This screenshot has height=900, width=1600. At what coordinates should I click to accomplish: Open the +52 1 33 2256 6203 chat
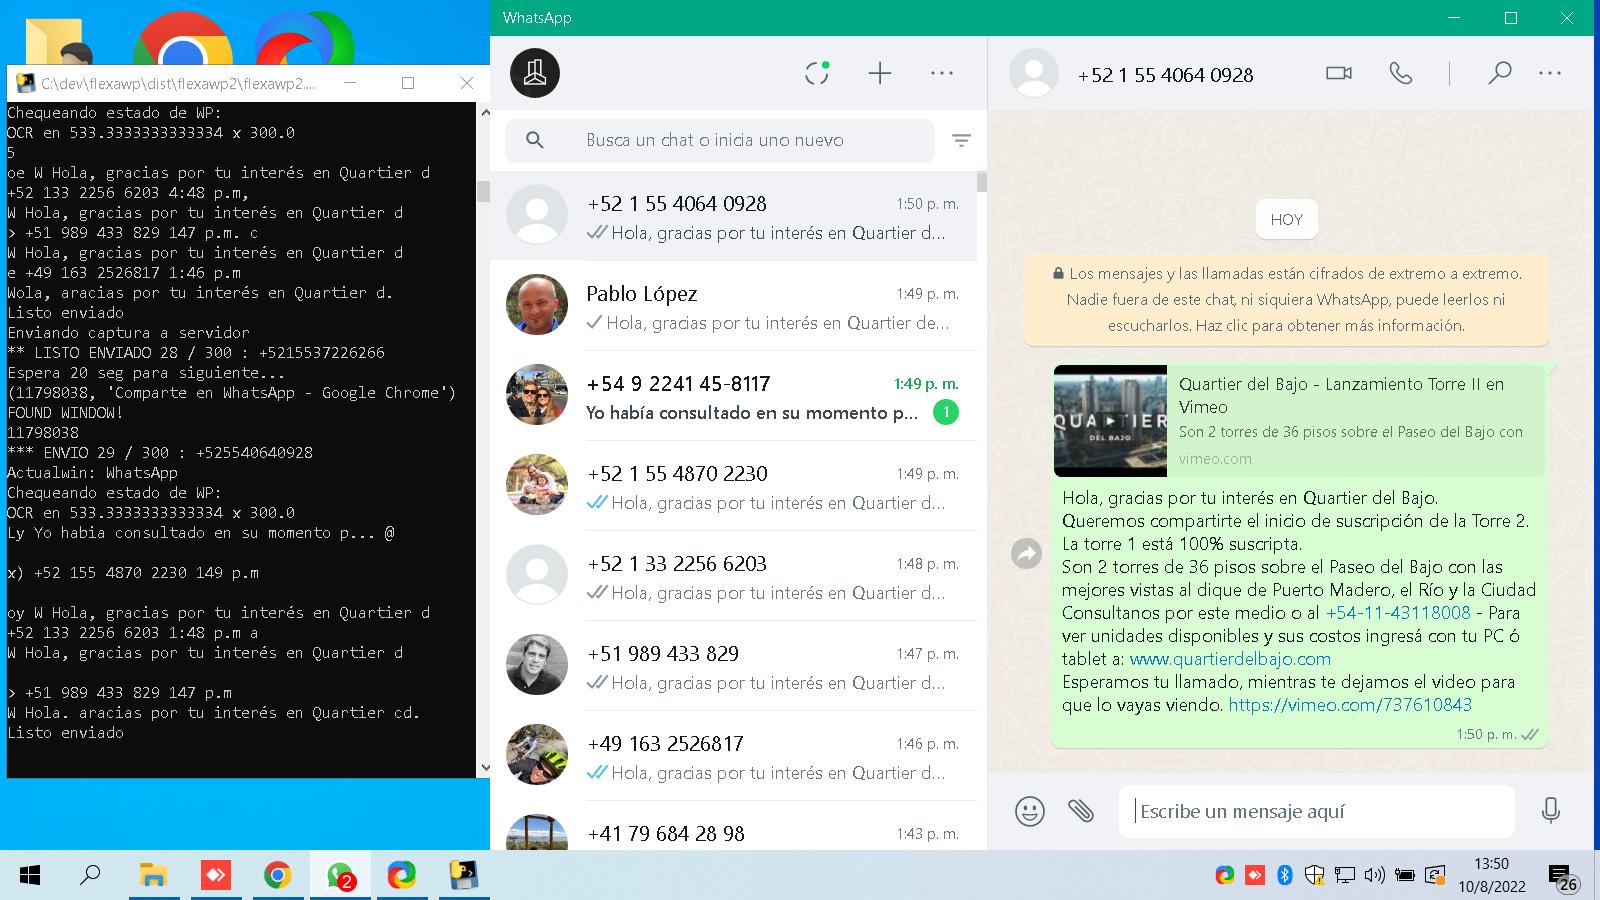click(733, 576)
